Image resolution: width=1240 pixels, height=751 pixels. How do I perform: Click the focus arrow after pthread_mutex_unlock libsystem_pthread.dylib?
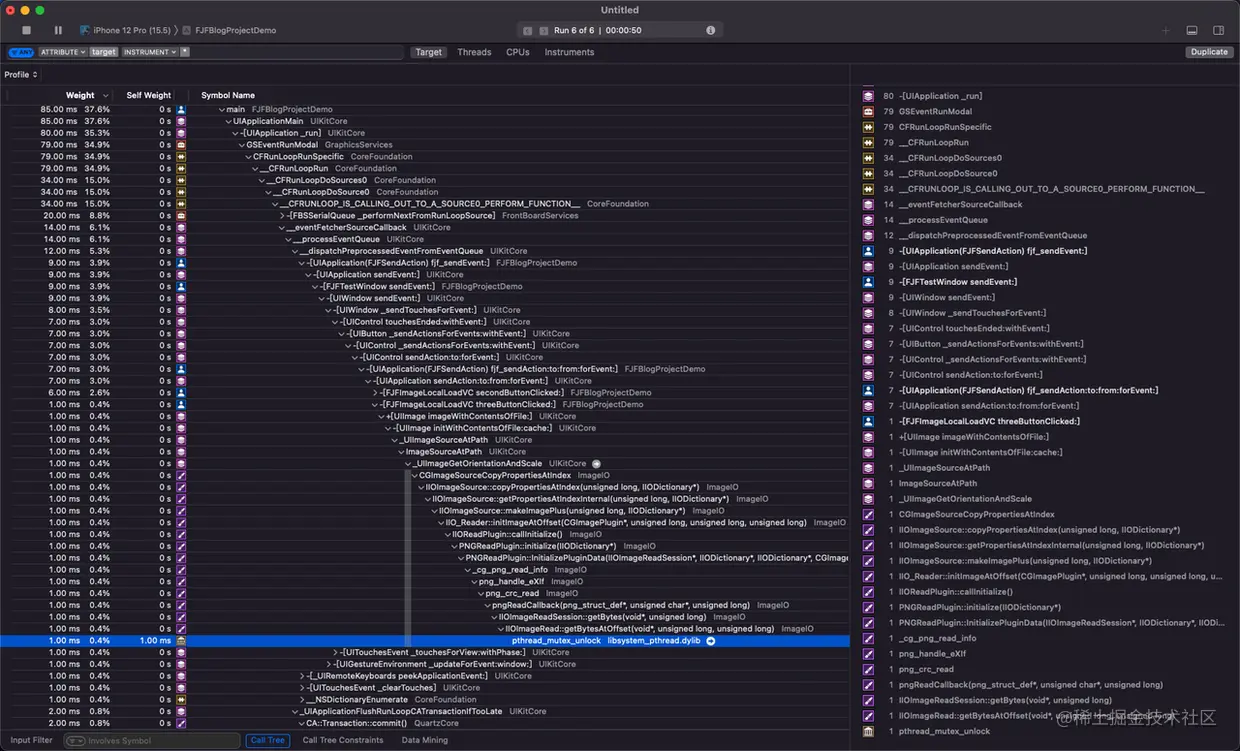point(711,640)
